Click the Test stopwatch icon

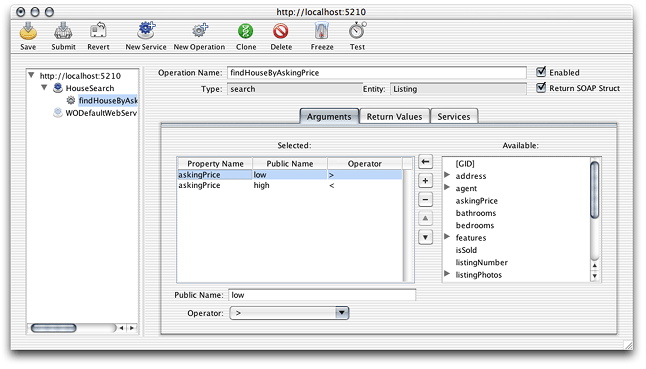(x=357, y=31)
